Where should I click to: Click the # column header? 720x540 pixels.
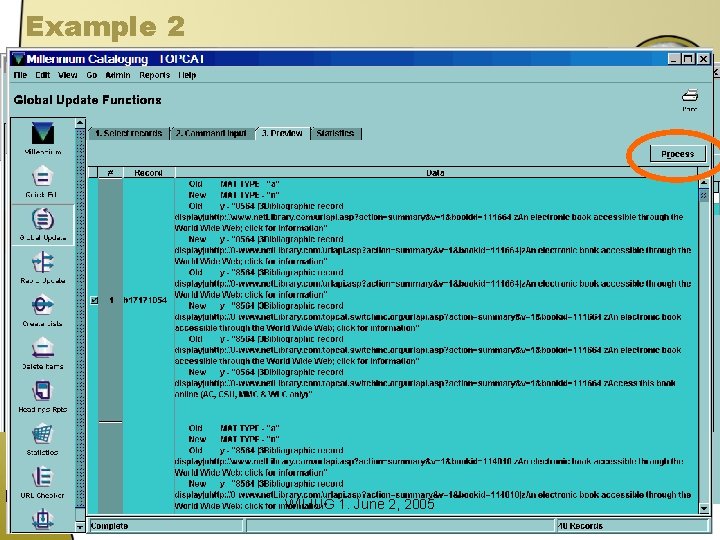110,173
